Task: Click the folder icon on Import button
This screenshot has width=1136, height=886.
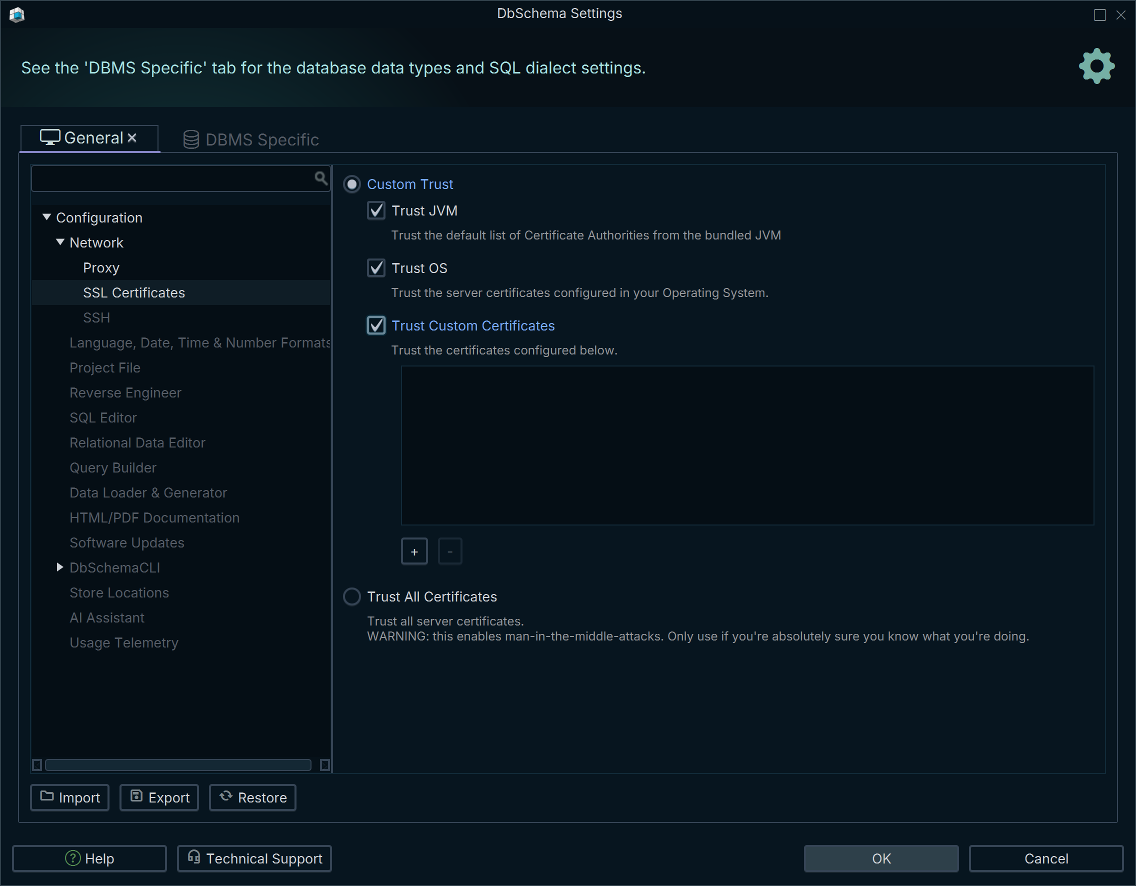Action: [47, 796]
